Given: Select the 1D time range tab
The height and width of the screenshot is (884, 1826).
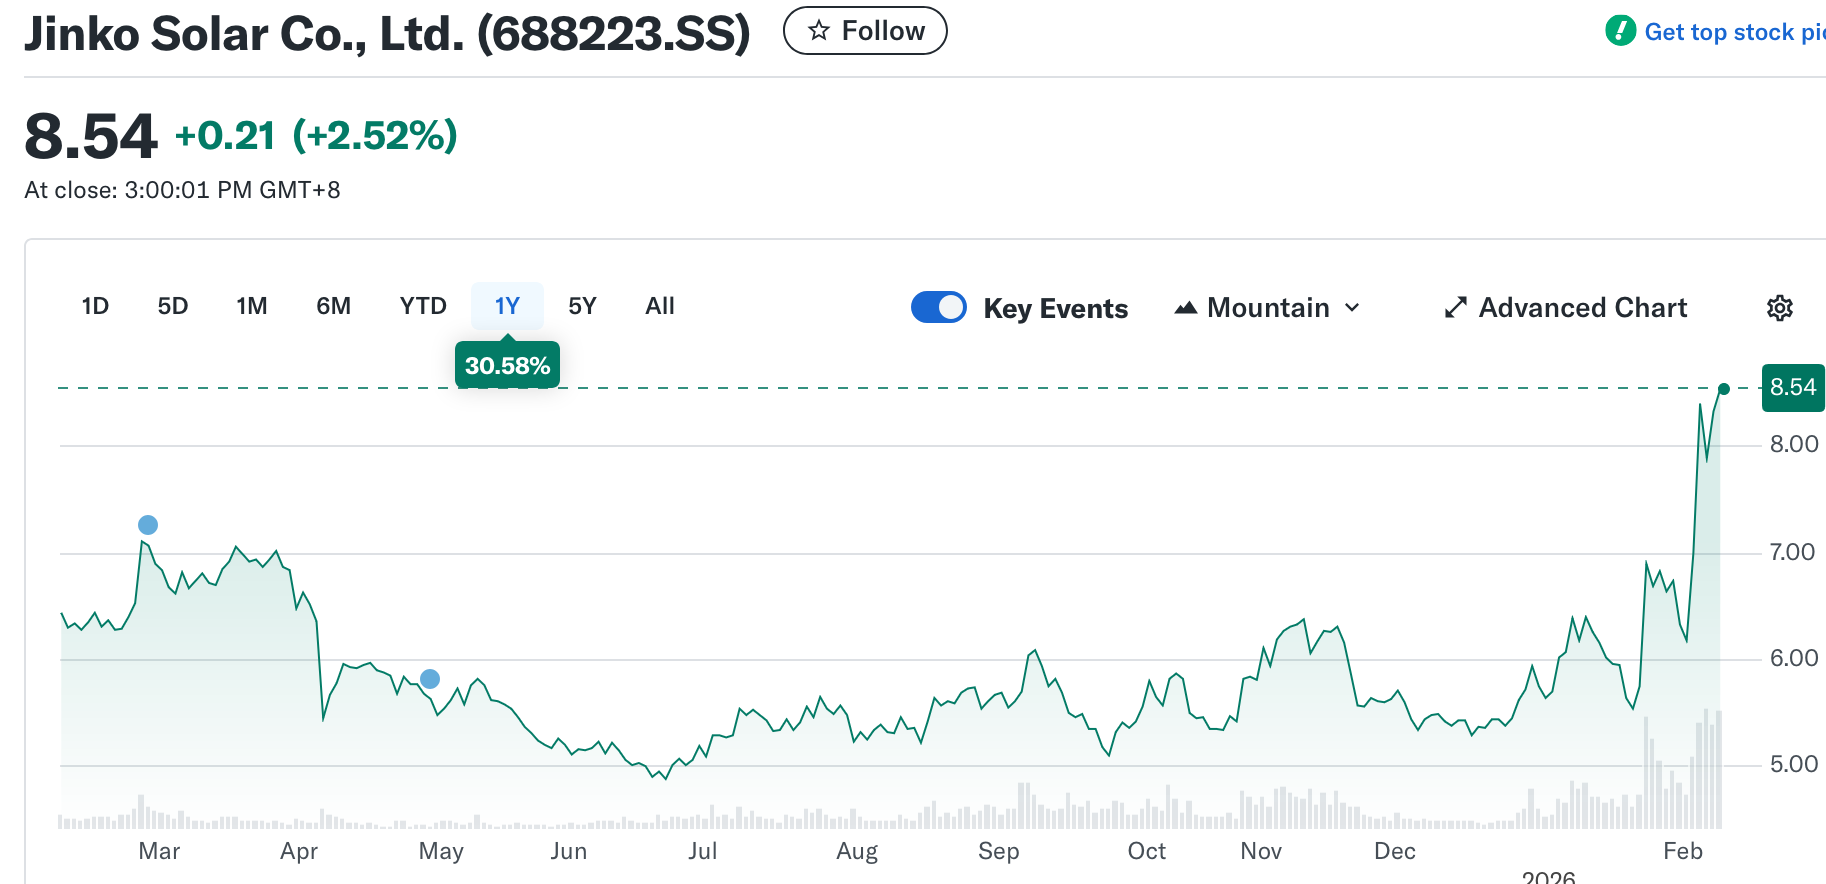Looking at the screenshot, I should (95, 306).
